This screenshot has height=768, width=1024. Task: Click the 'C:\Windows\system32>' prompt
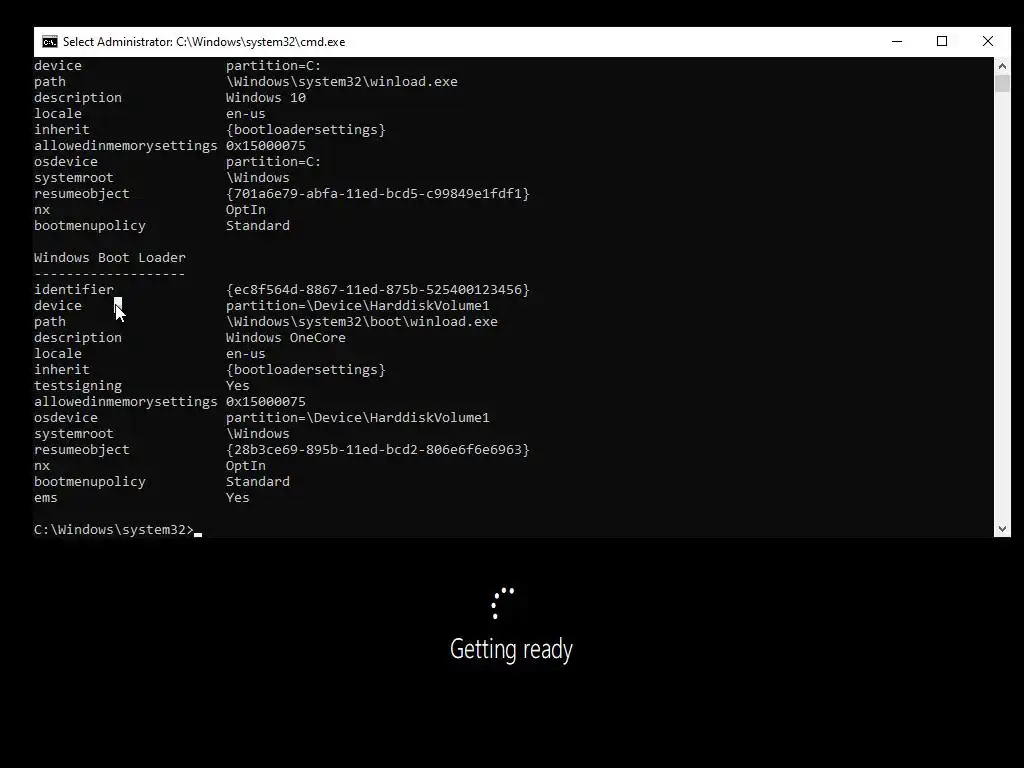[x=114, y=530]
